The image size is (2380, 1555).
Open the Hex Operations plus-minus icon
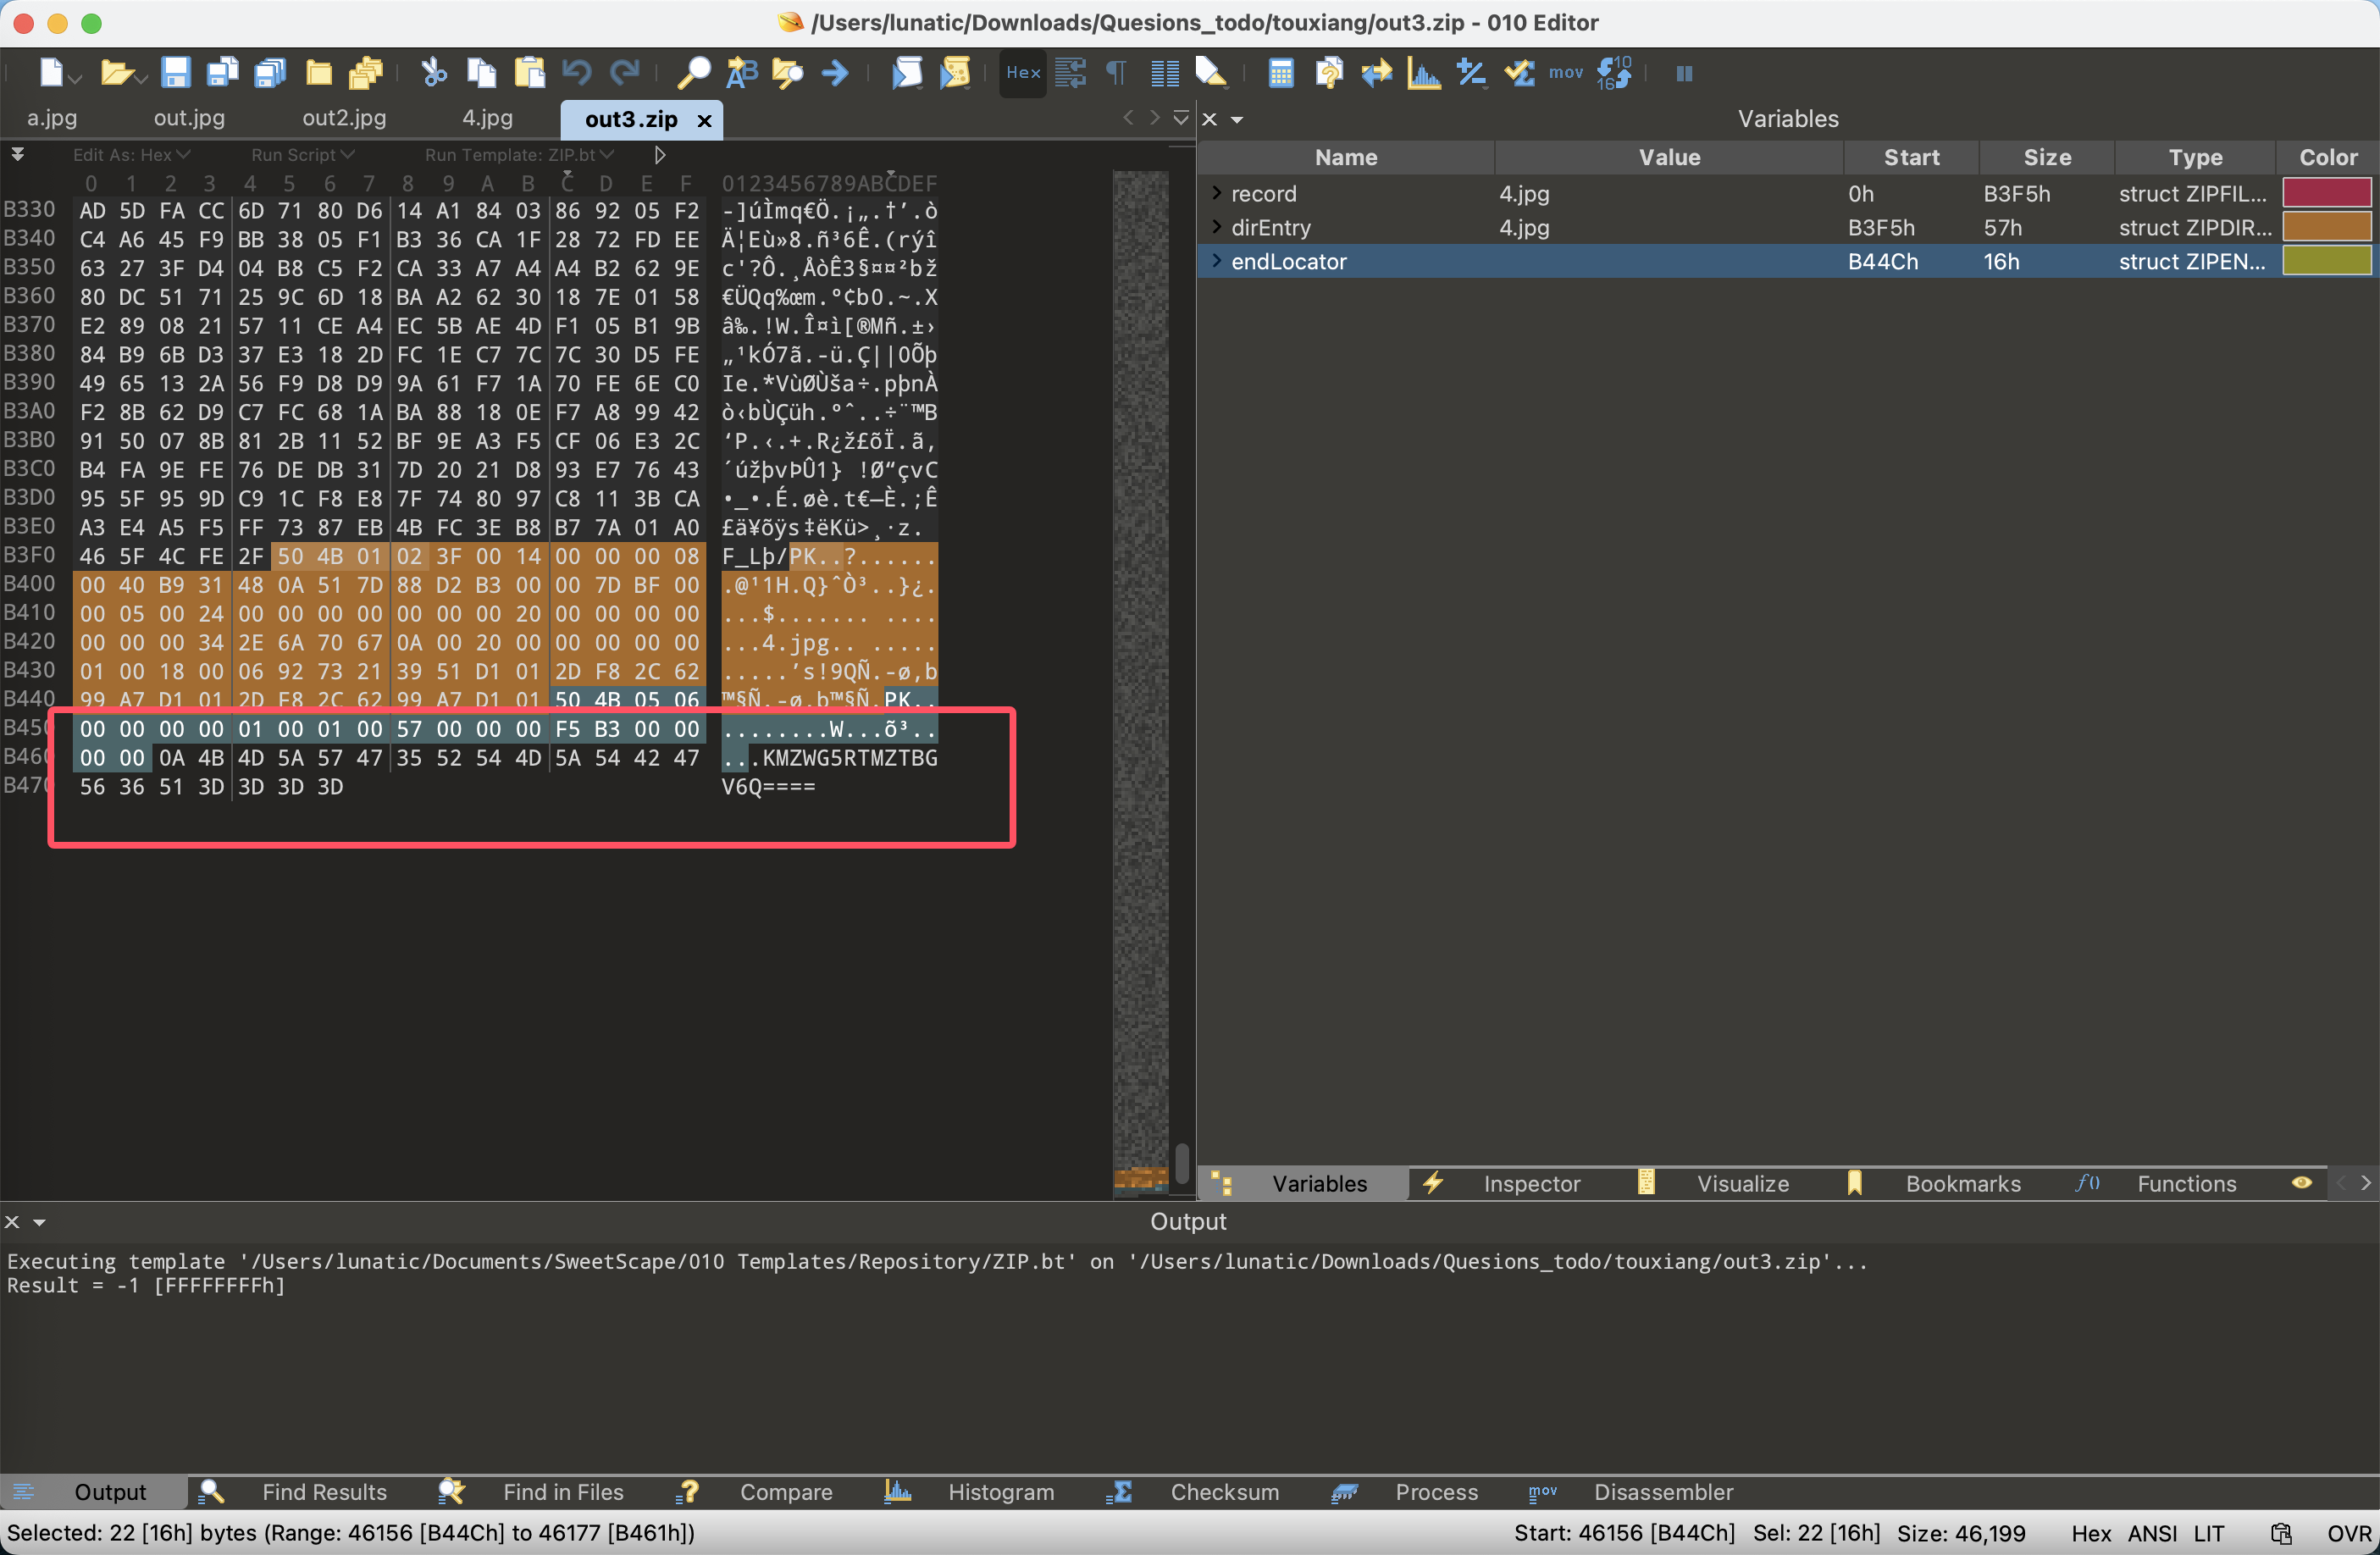point(1471,73)
